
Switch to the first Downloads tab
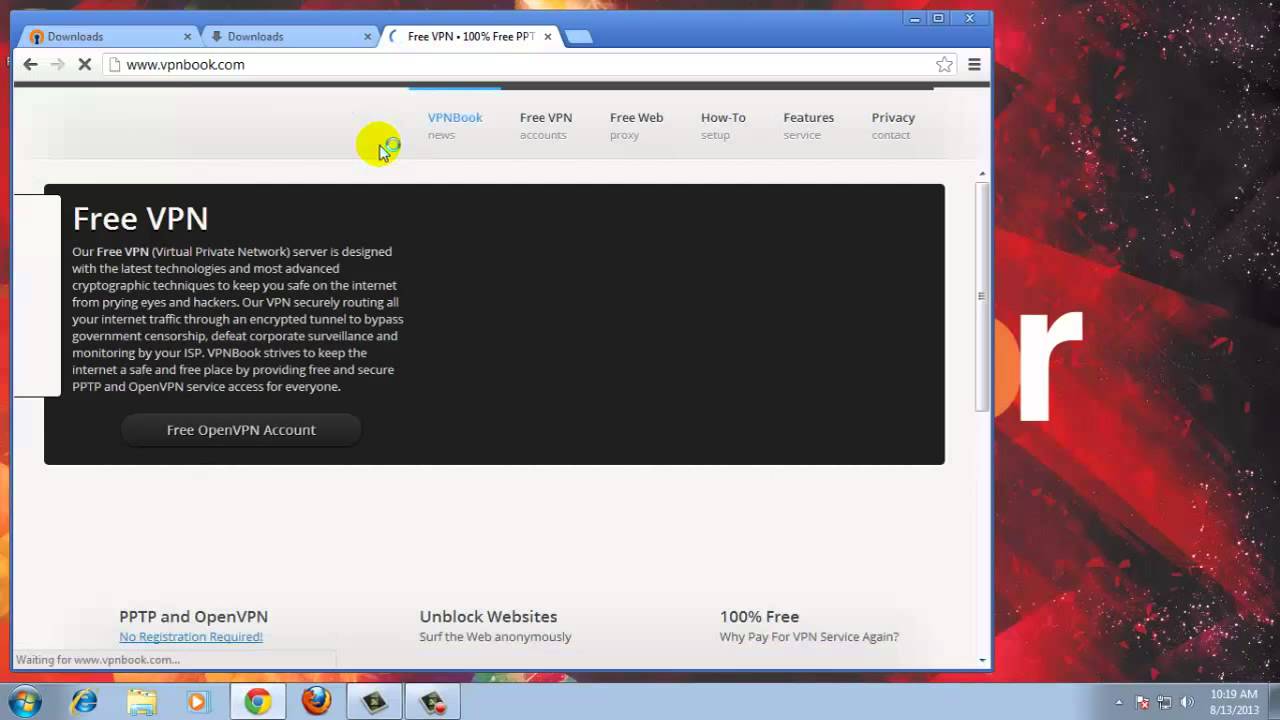point(108,36)
